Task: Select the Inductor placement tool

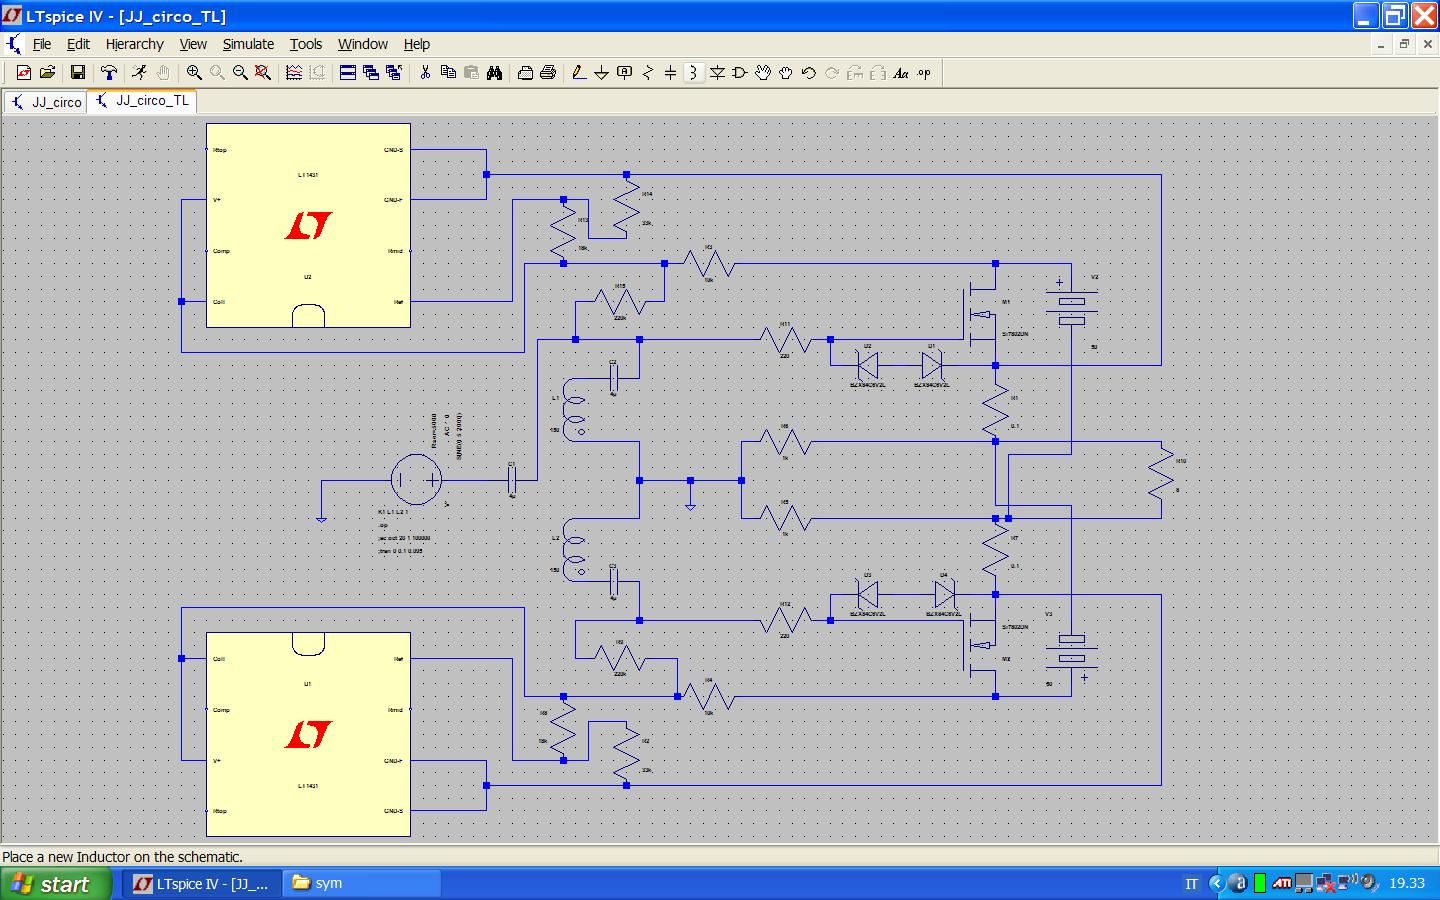Action: (694, 73)
